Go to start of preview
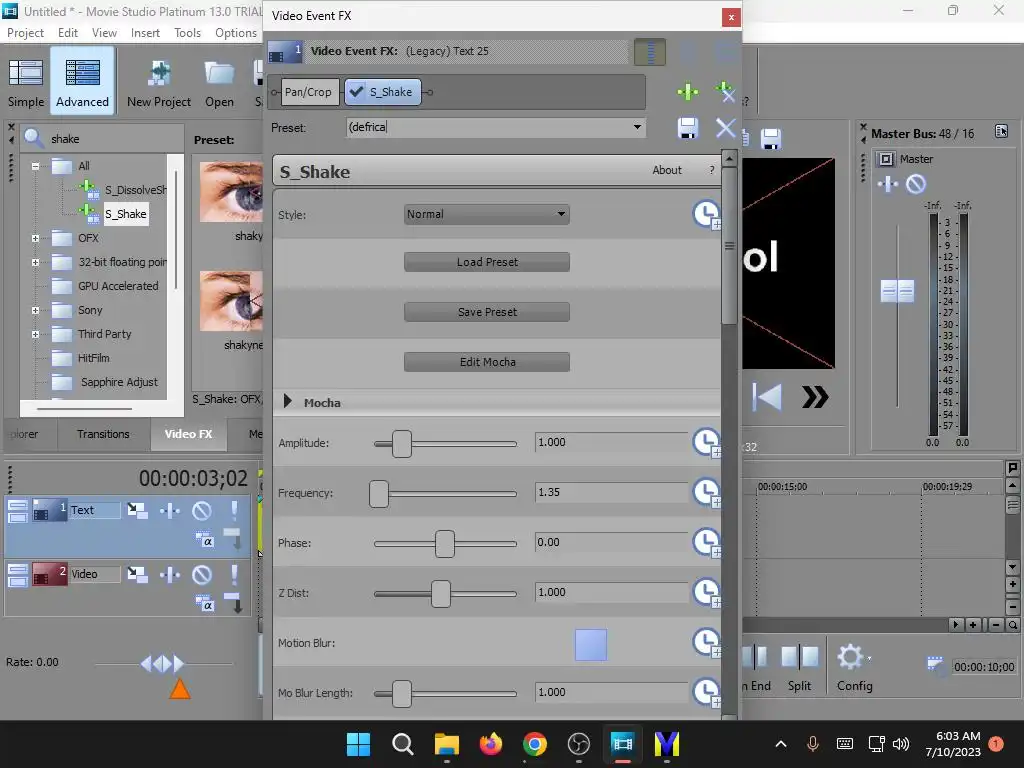This screenshot has height=768, width=1024. coord(767,397)
